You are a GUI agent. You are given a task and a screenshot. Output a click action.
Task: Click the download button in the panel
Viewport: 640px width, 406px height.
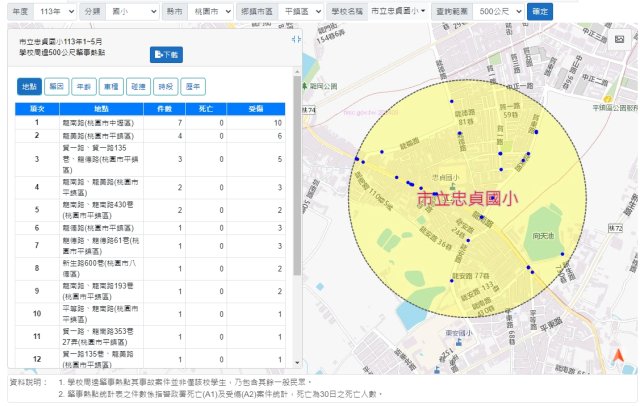tap(165, 53)
